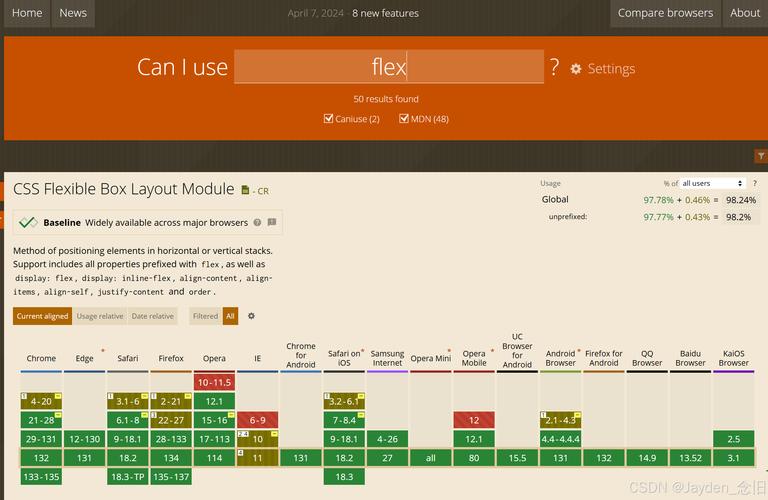Toggle the MDN (48) checkbox
This screenshot has width=768, height=500.
click(x=404, y=119)
